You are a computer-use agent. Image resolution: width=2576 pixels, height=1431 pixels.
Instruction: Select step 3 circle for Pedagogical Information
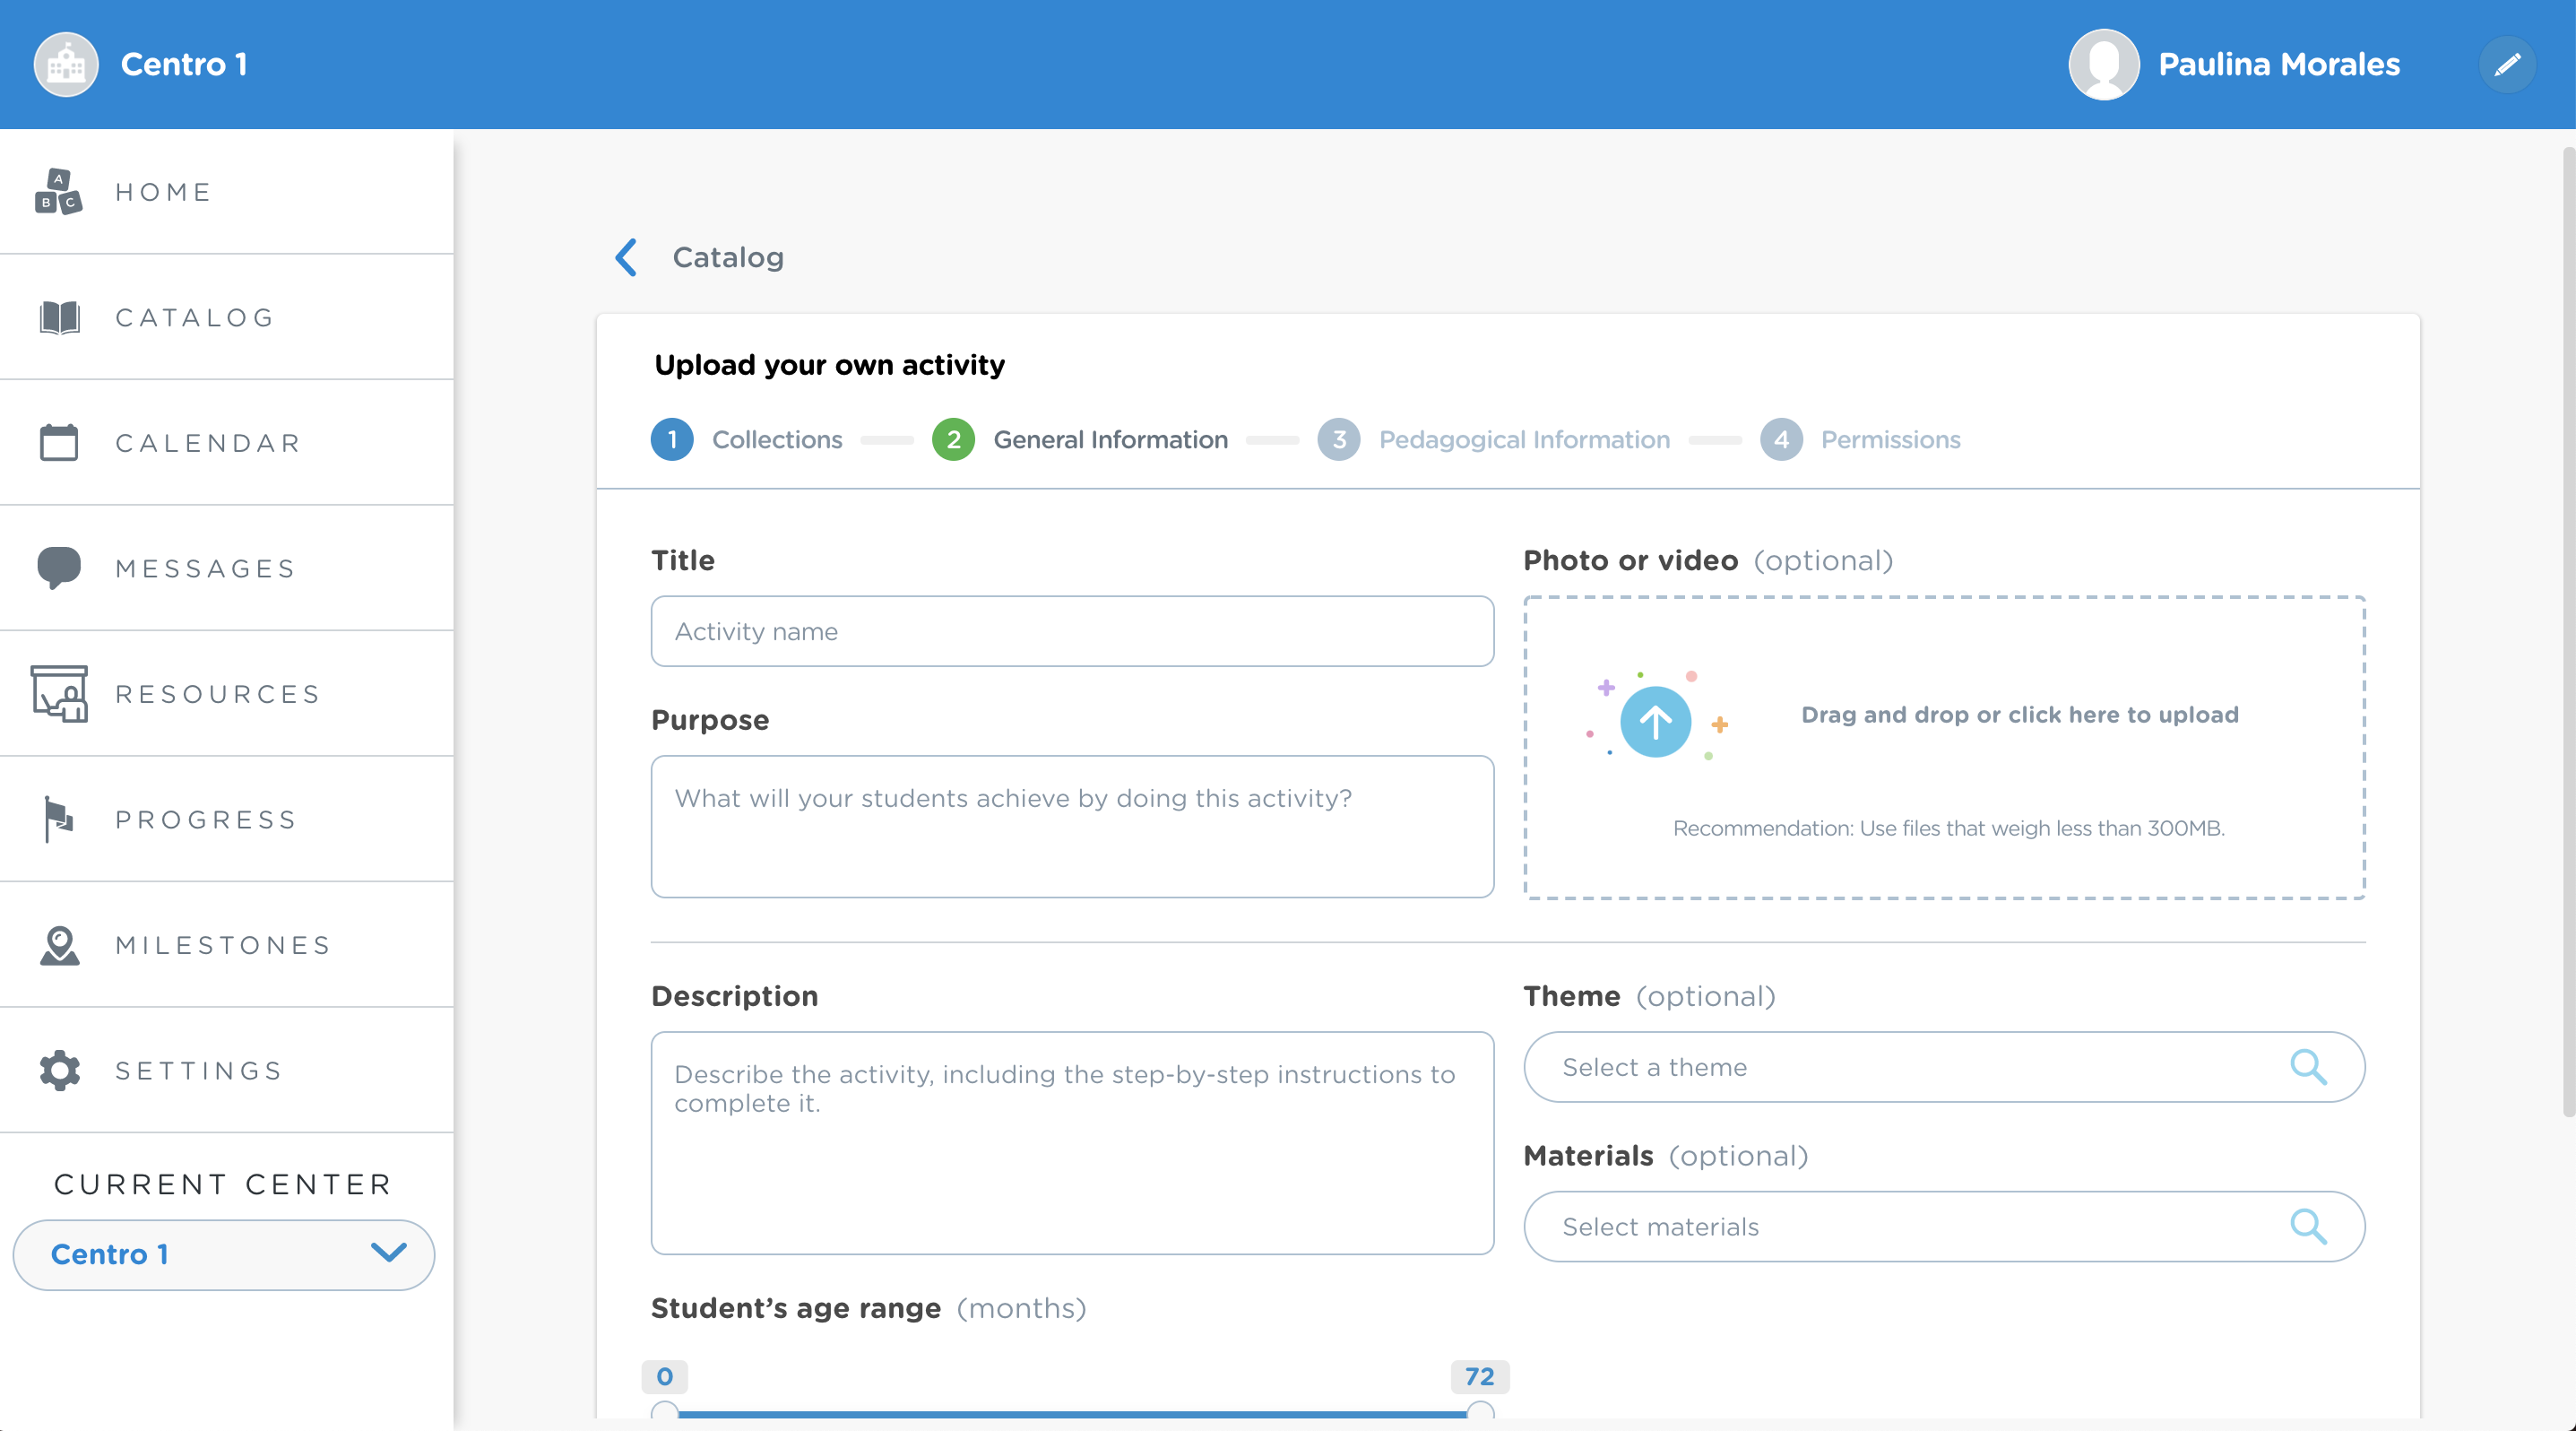click(x=1338, y=439)
